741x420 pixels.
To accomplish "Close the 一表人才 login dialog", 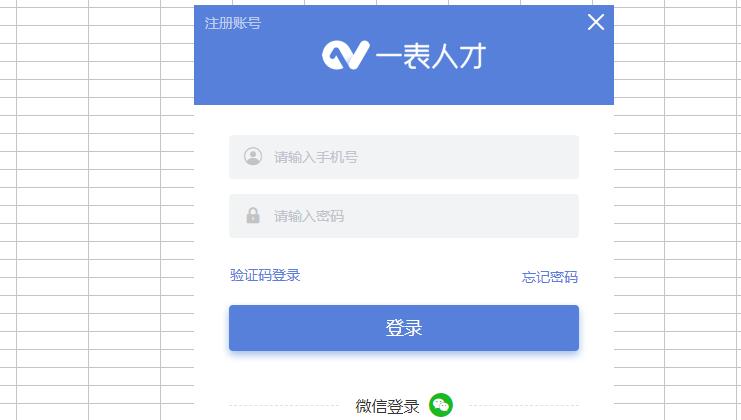I will [x=595, y=22].
